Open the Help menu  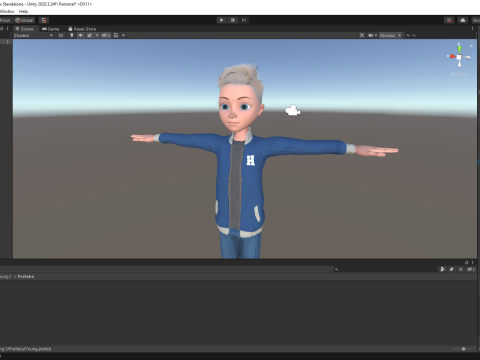(23, 11)
